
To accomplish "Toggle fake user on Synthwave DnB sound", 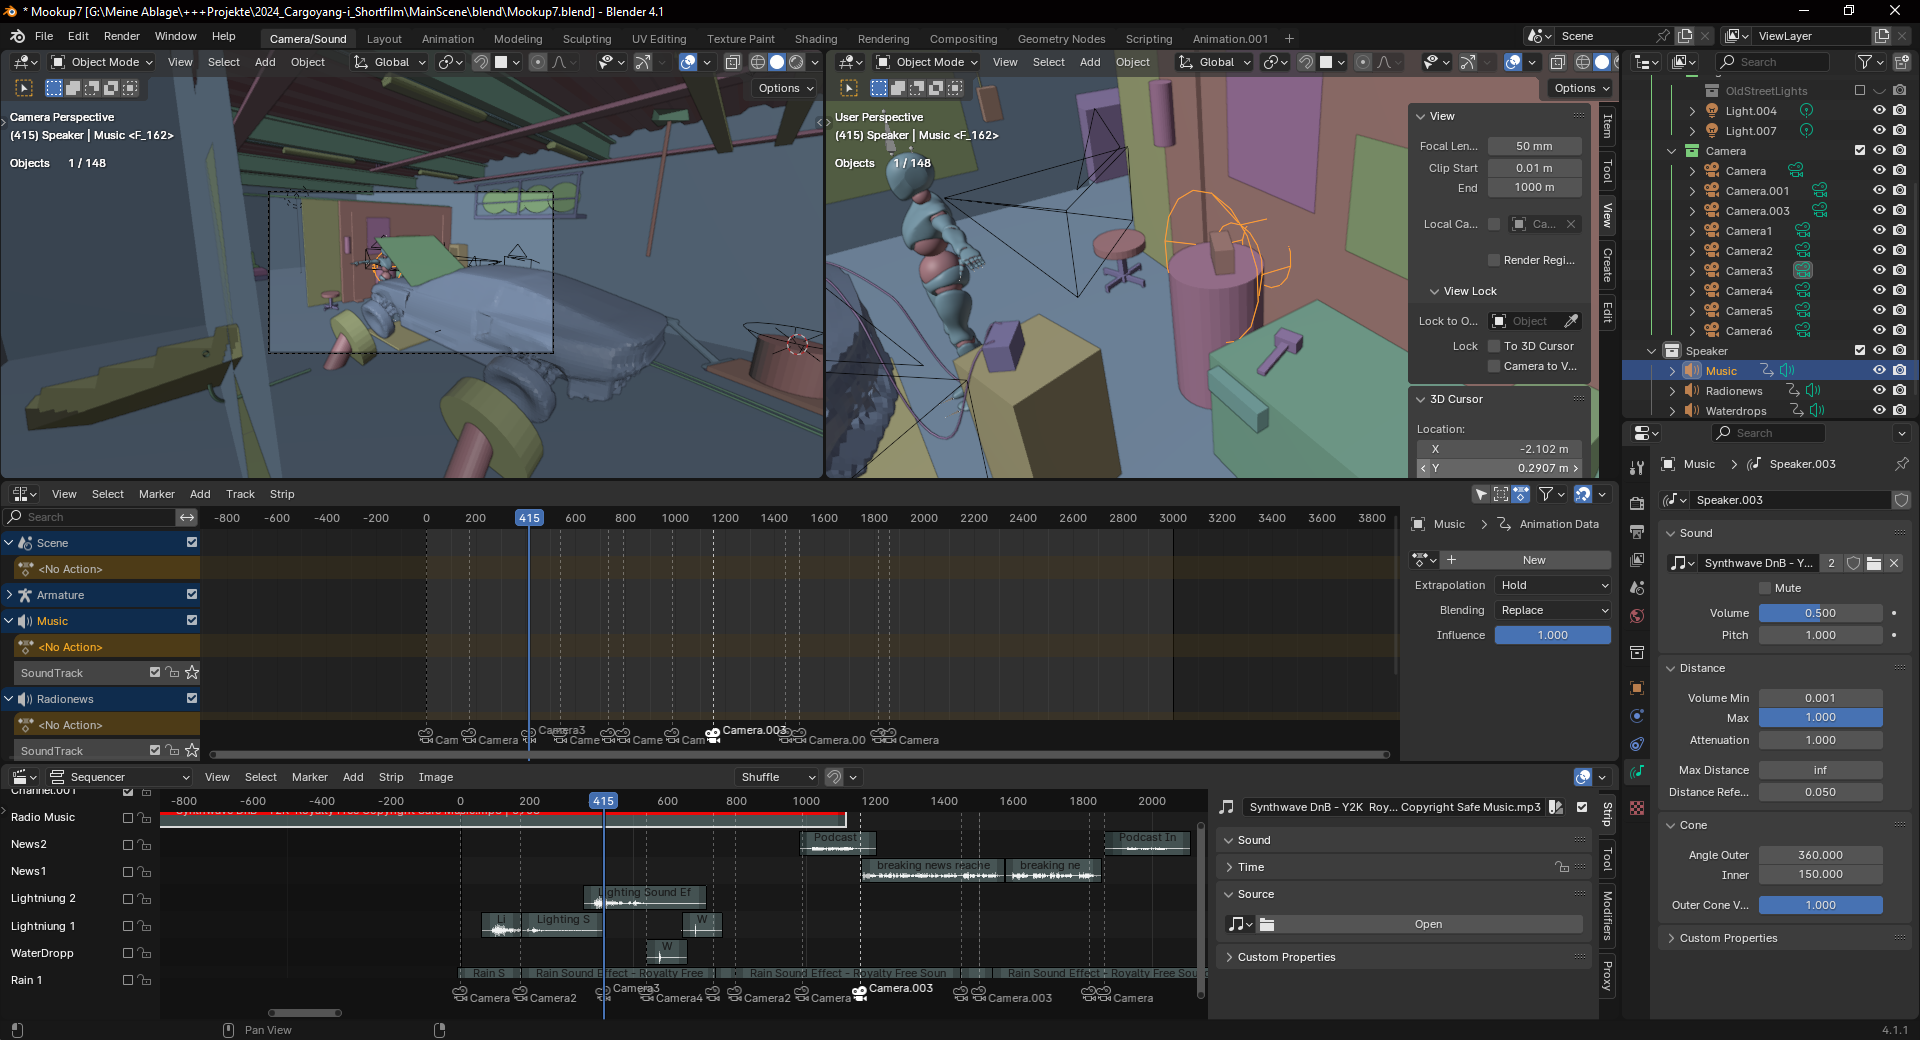I will (x=1853, y=563).
